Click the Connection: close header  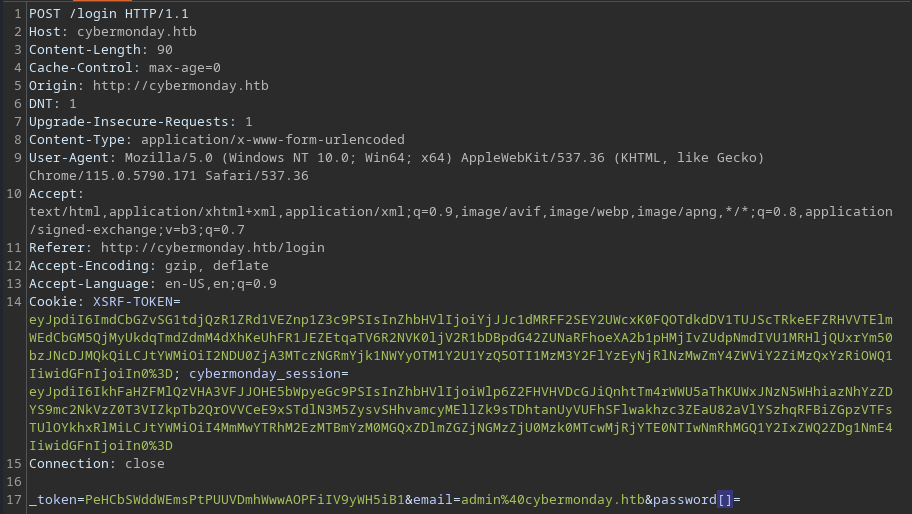click(x=97, y=464)
